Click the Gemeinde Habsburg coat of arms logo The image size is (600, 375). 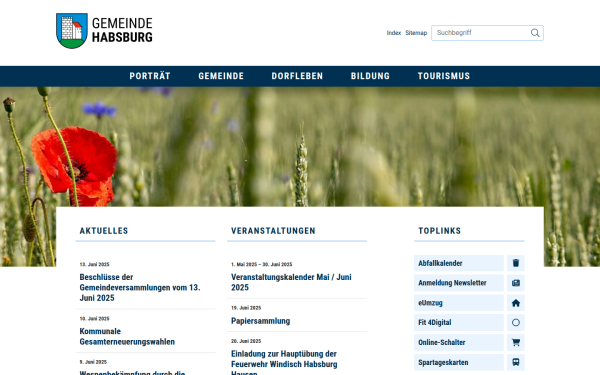(x=72, y=31)
